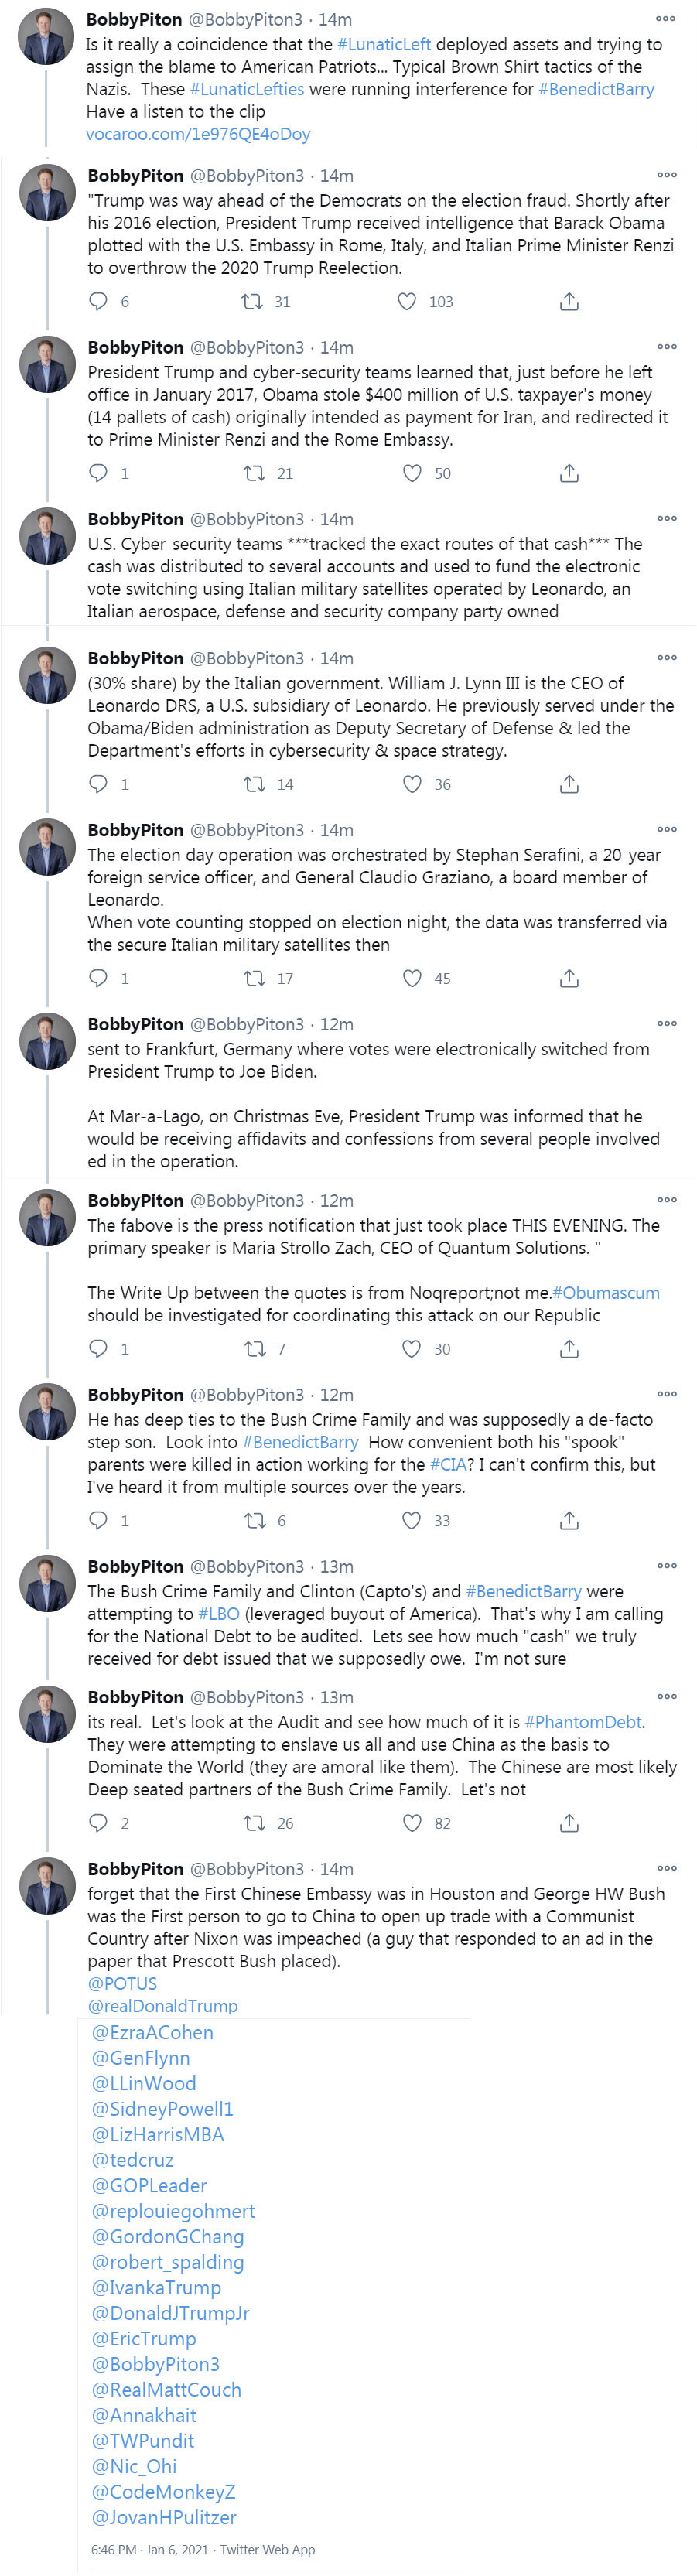Open BobbyPiton avatar on the first tweet
Viewport: 697px width, 2576px height.
(x=46, y=36)
